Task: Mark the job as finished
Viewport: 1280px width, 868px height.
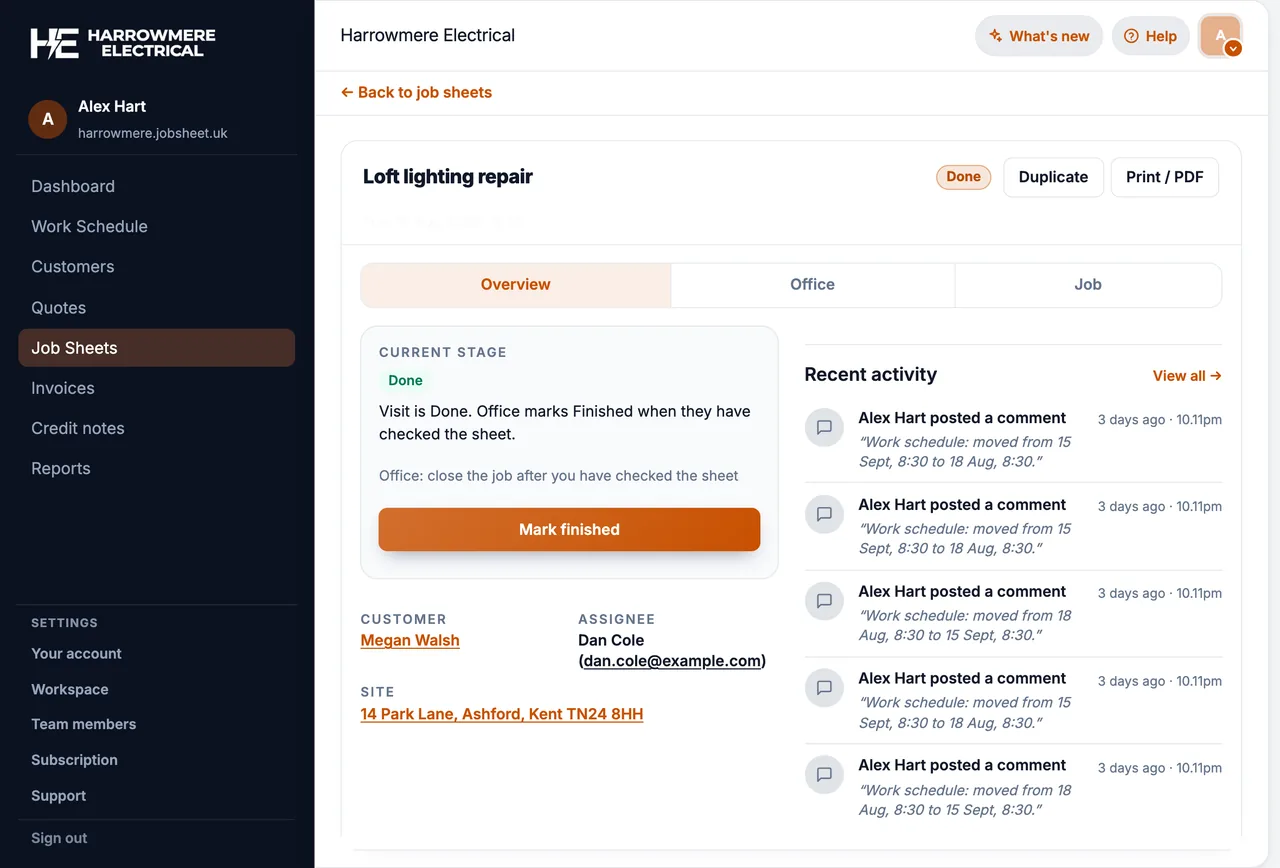Action: [569, 530]
